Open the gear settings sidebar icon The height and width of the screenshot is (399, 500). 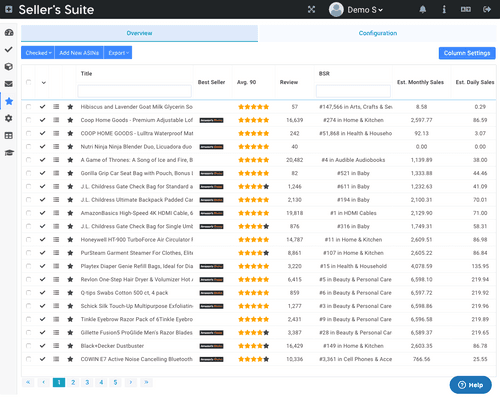pyautogui.click(x=9, y=118)
